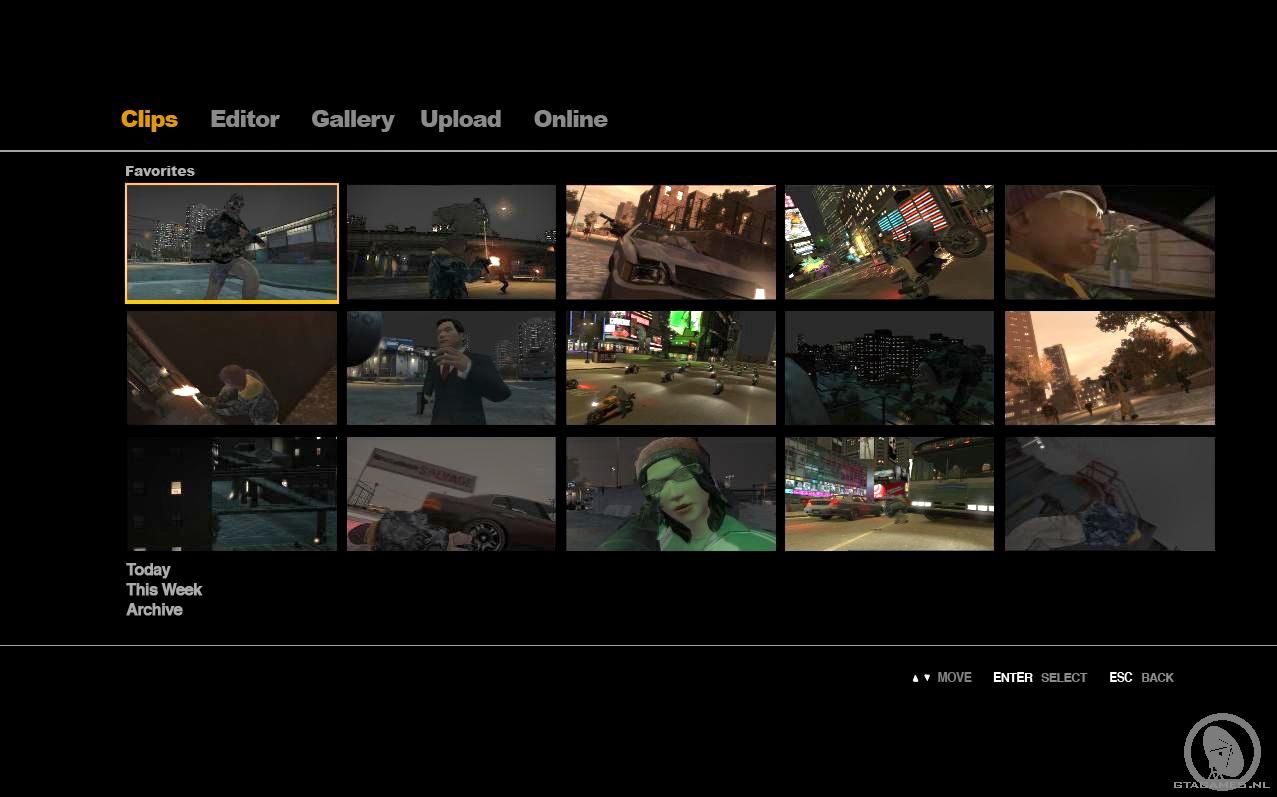Select the city bus at night clip
Screen dimensions: 1277x797
pos(890,494)
